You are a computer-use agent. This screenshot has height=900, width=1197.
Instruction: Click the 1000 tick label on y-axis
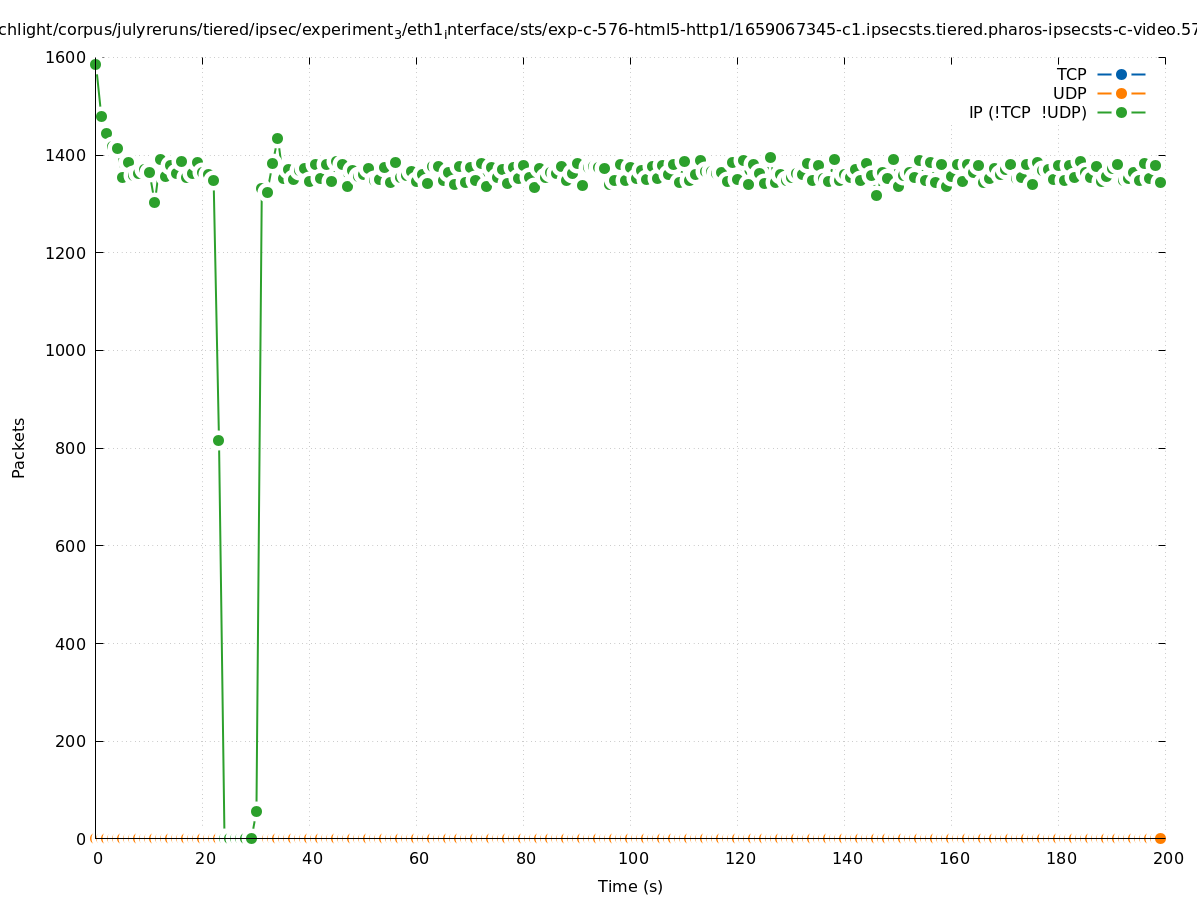point(66,350)
